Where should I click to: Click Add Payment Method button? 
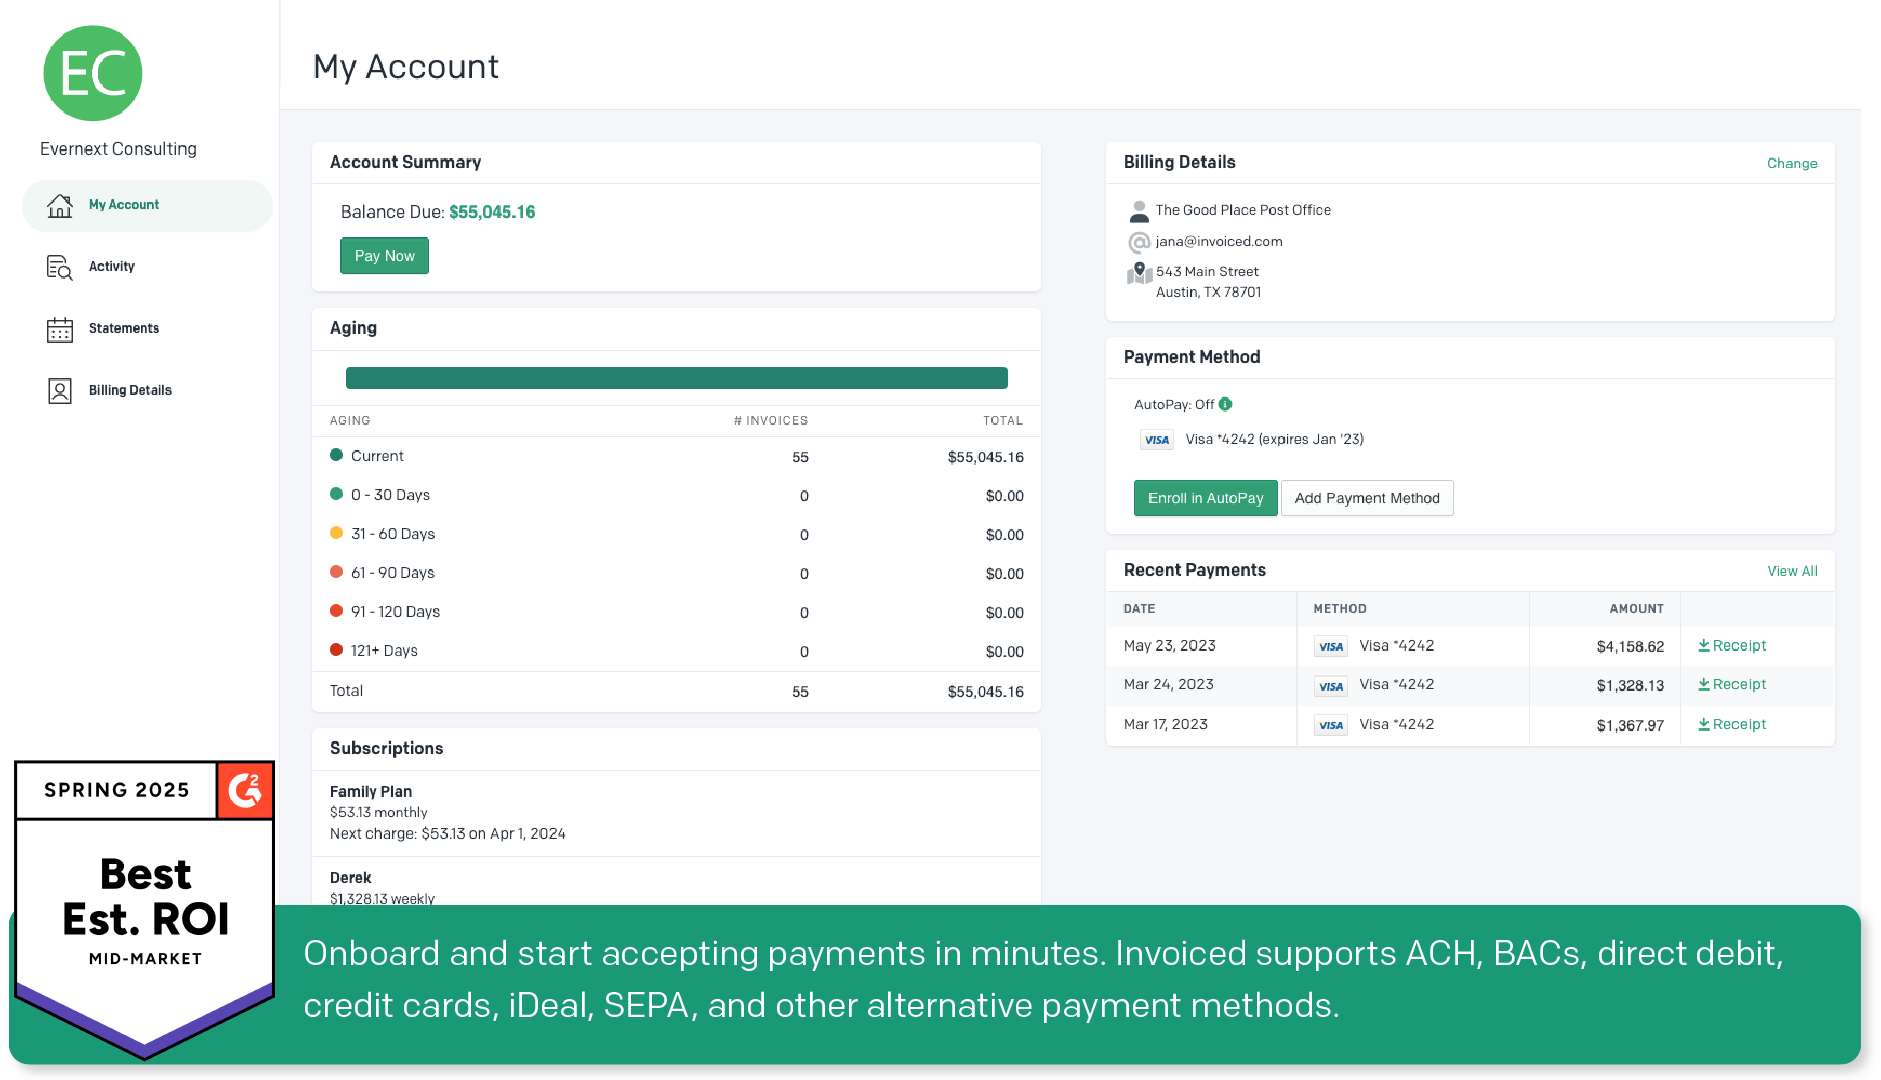[1366, 498]
